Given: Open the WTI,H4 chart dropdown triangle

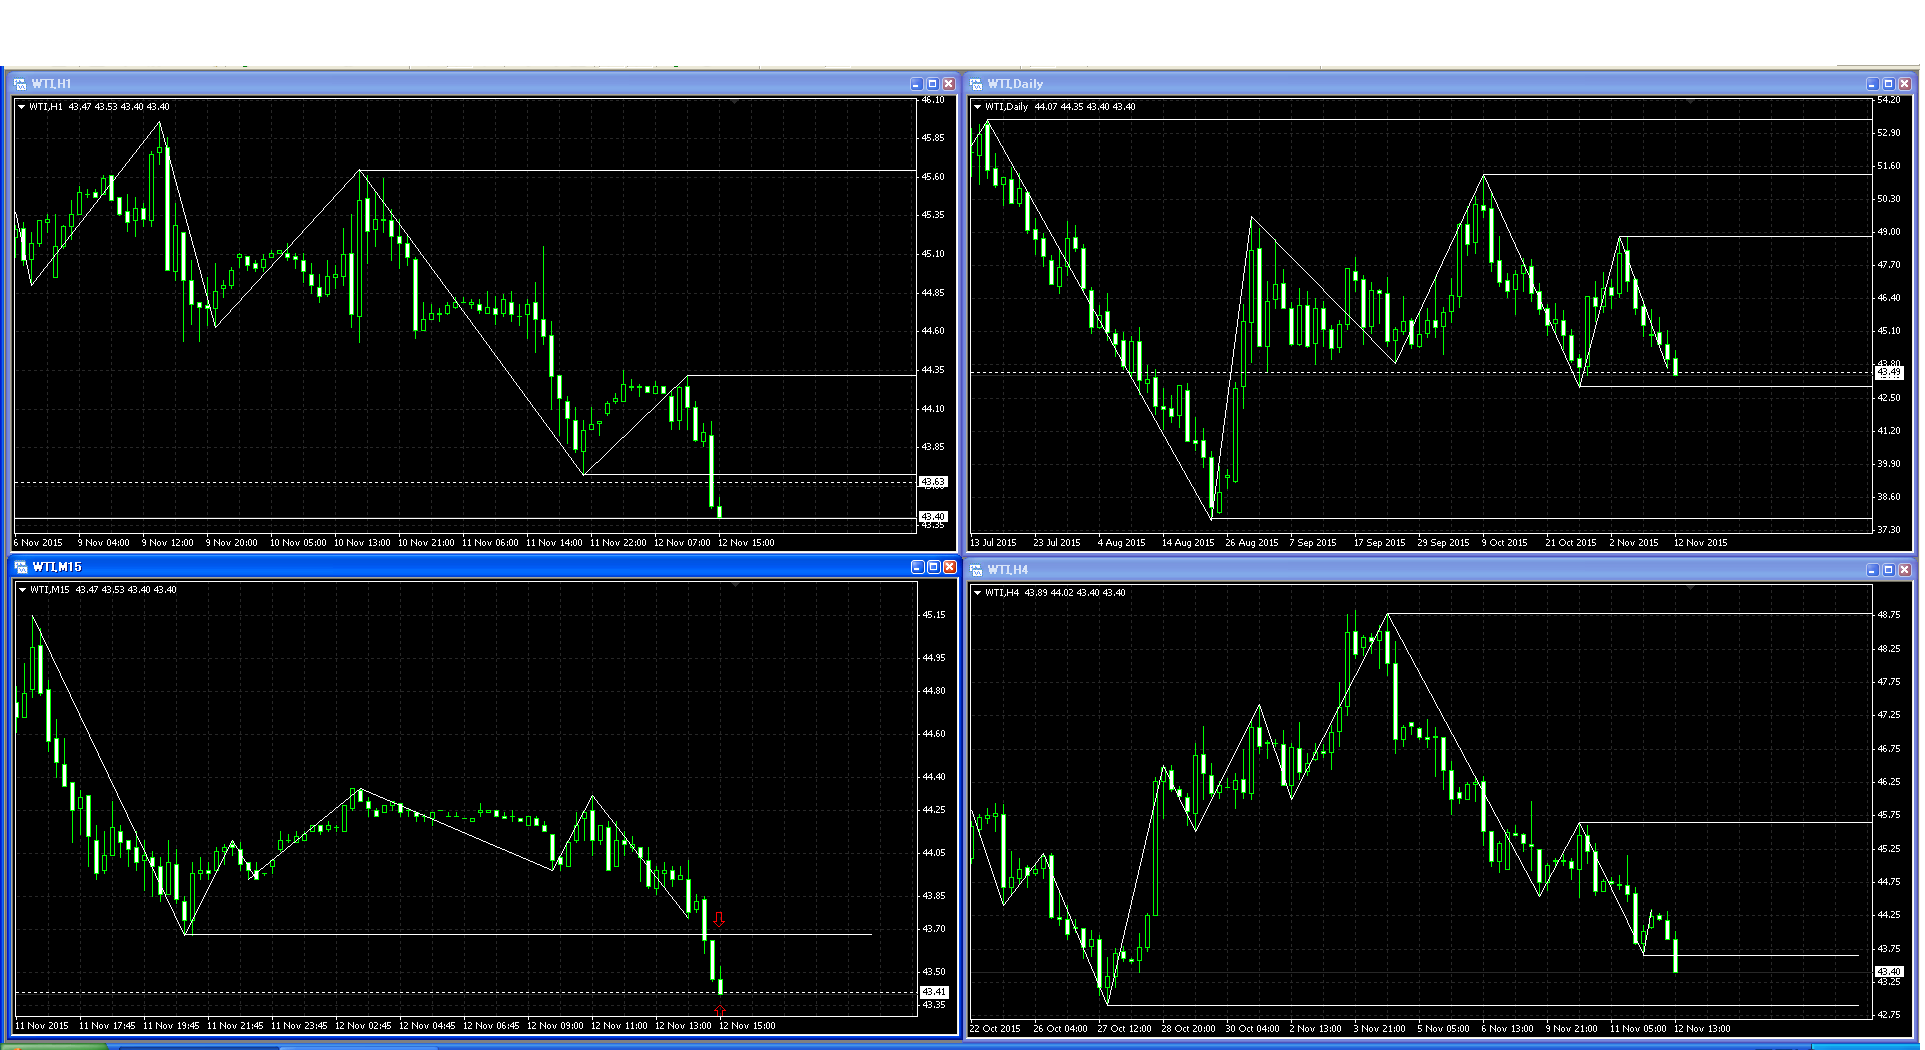Looking at the screenshot, I should tap(977, 593).
